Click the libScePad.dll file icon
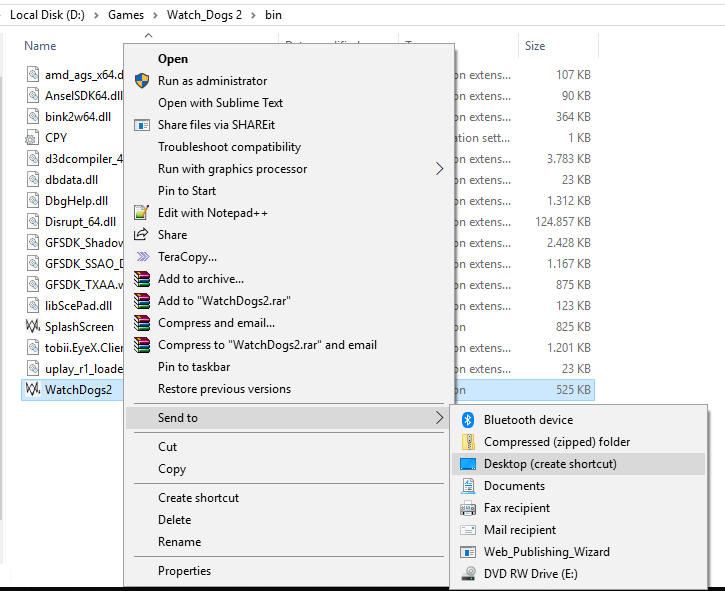The image size is (725, 591). (33, 306)
